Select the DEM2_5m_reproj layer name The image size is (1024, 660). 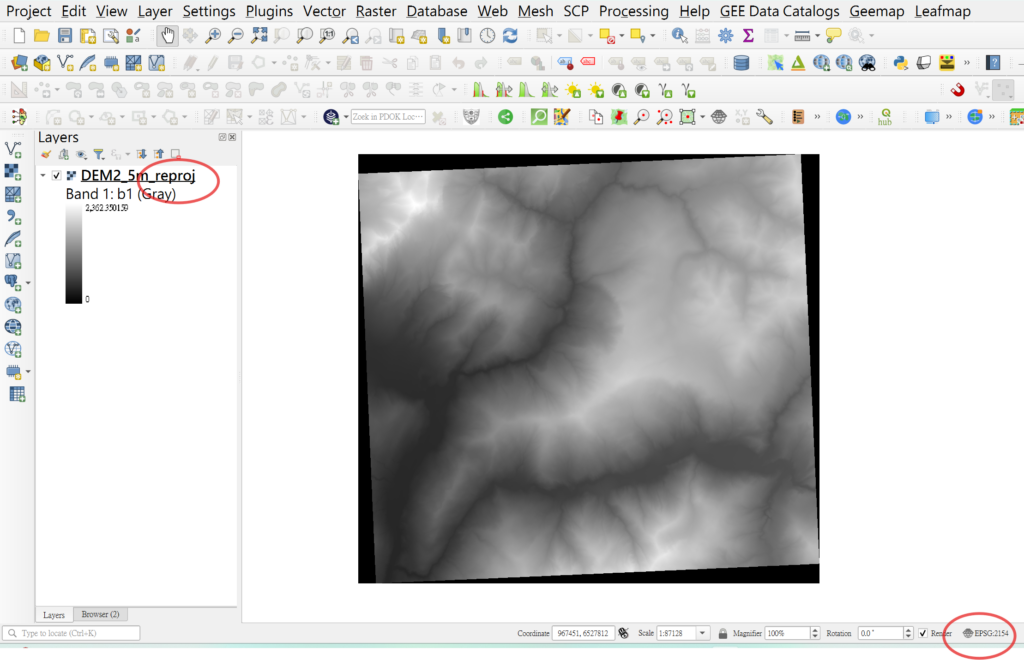(137, 176)
